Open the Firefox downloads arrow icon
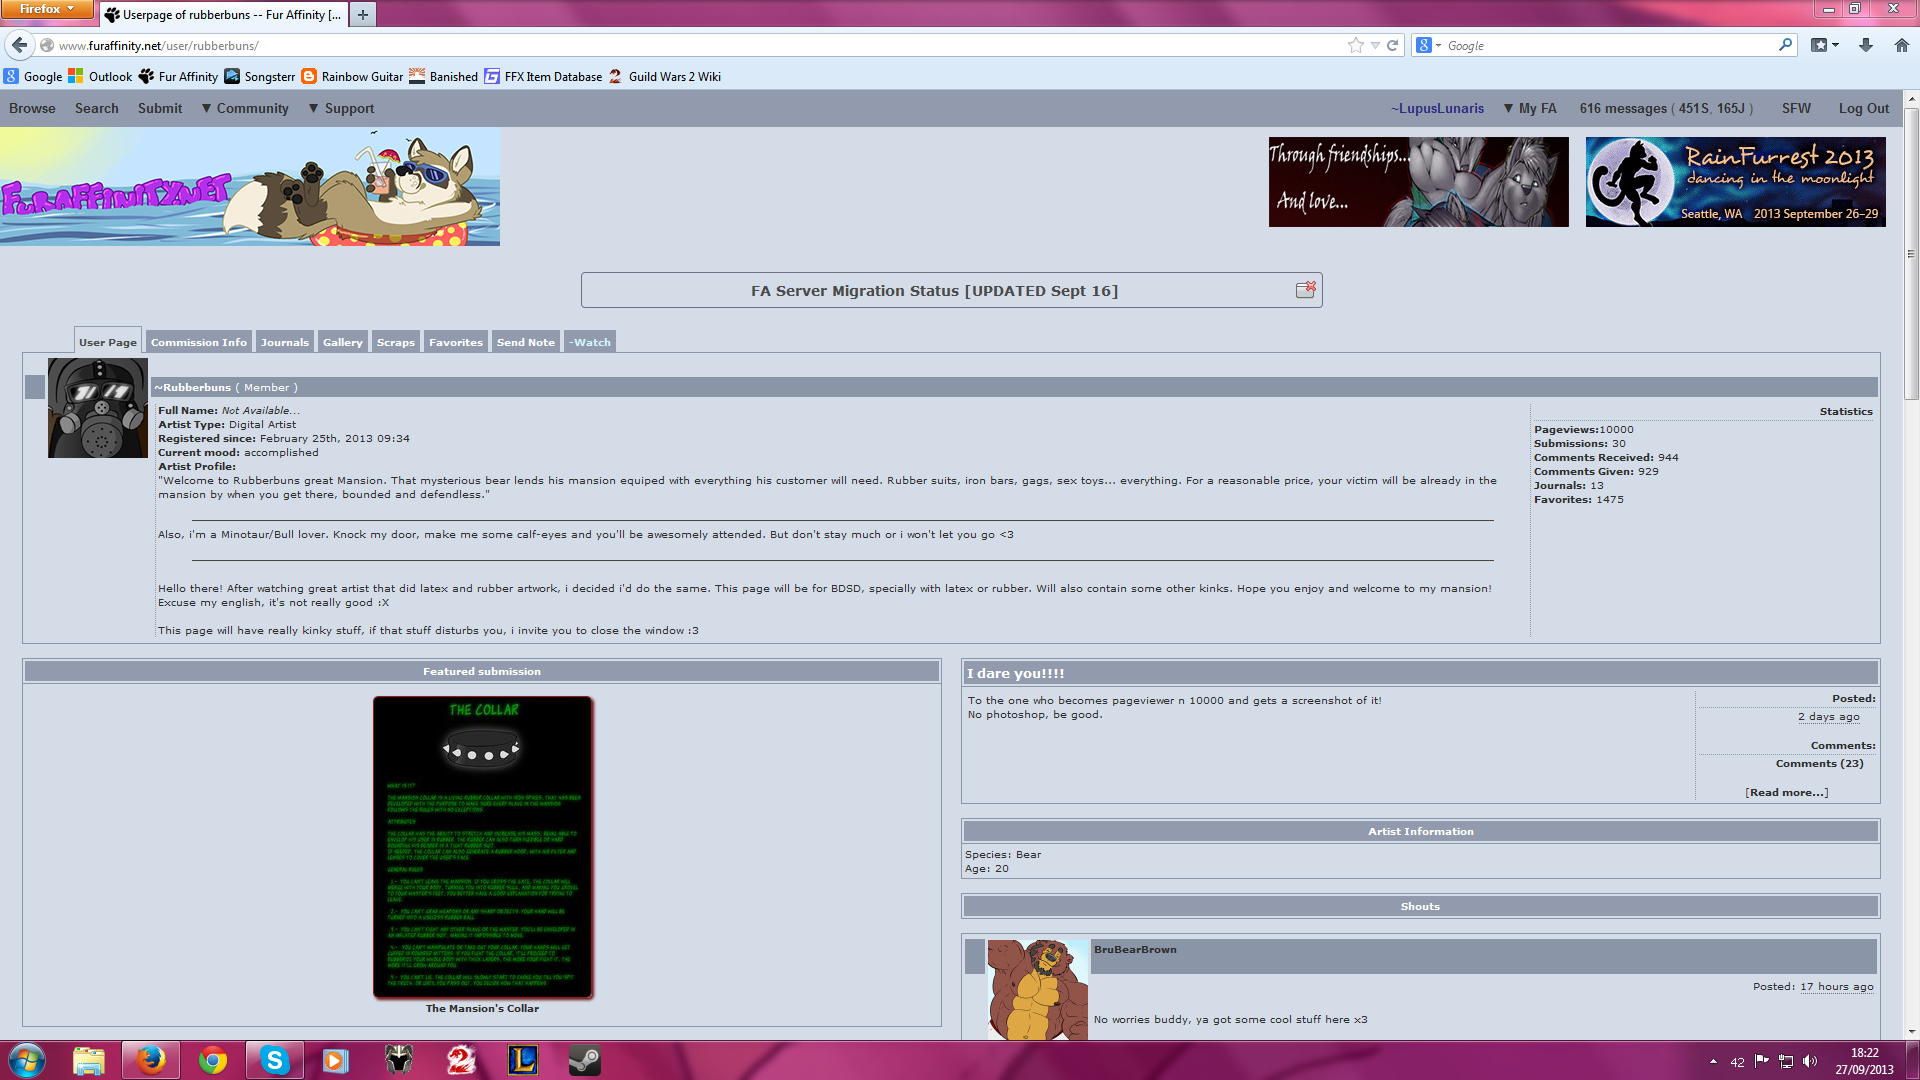Viewport: 1920px width, 1080px height. (x=1866, y=45)
